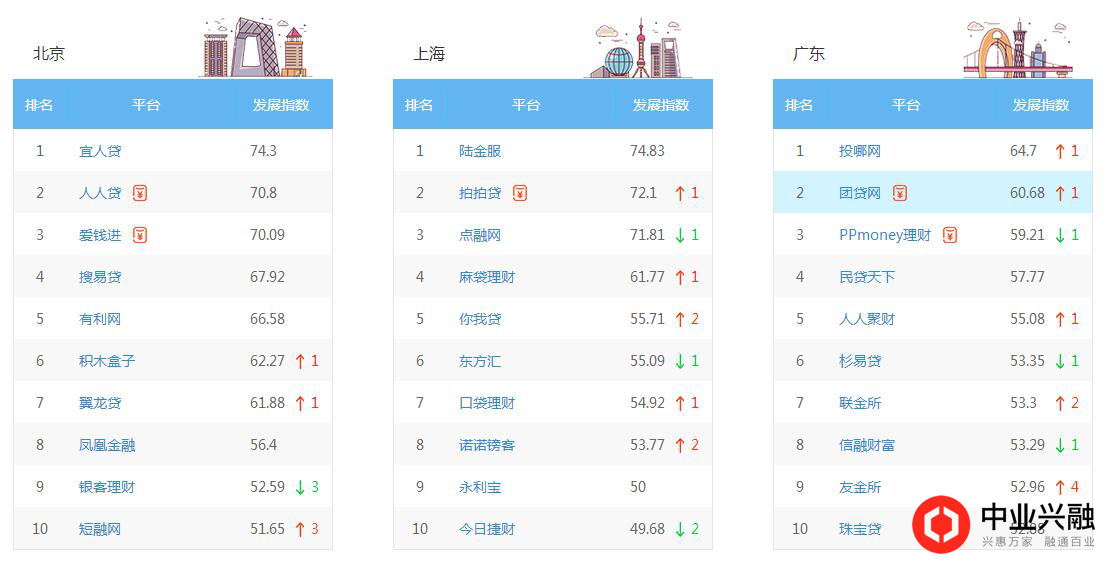Open the 有利网 platform link

click(100, 319)
